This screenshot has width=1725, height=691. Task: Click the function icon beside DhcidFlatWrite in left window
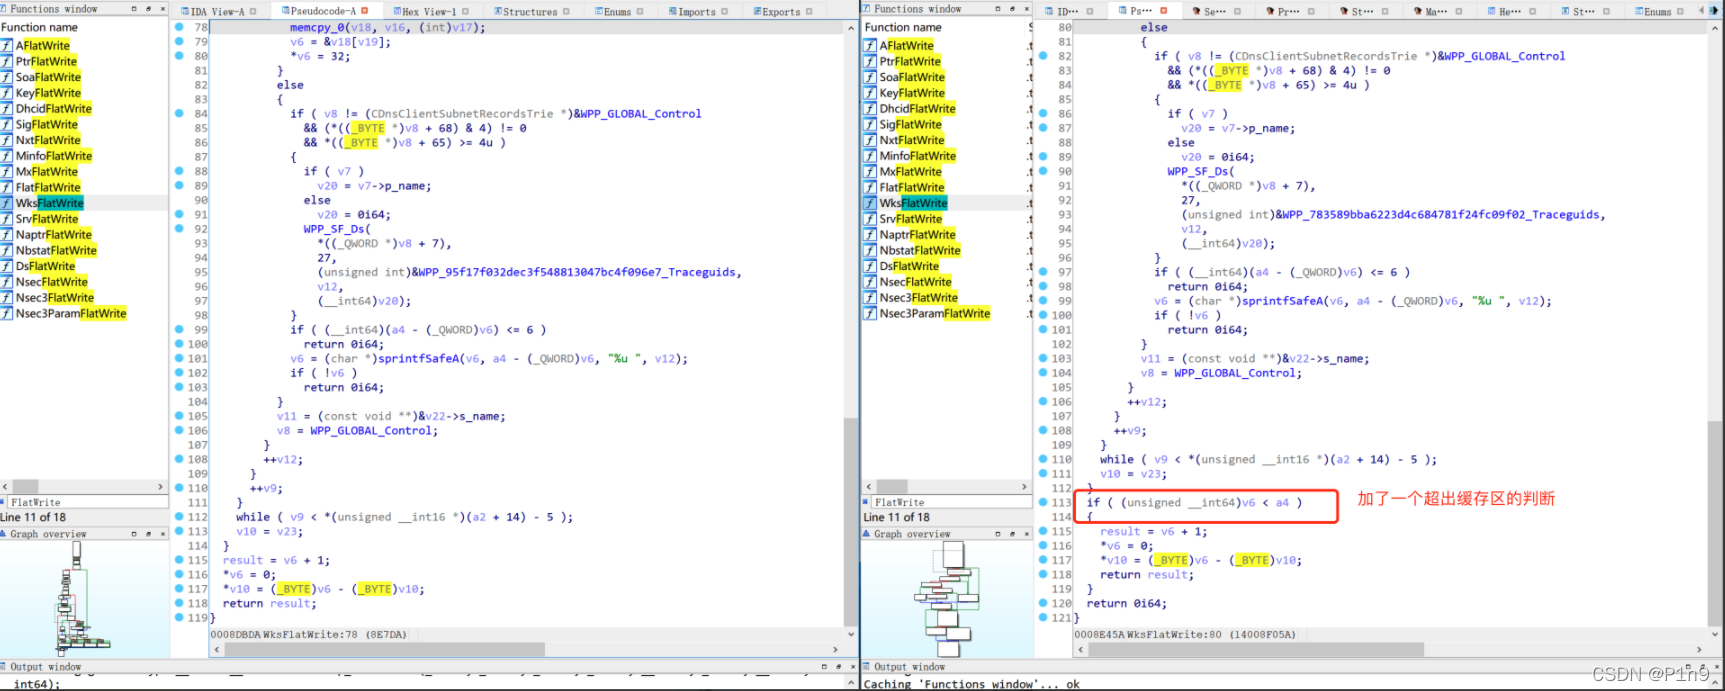point(6,109)
